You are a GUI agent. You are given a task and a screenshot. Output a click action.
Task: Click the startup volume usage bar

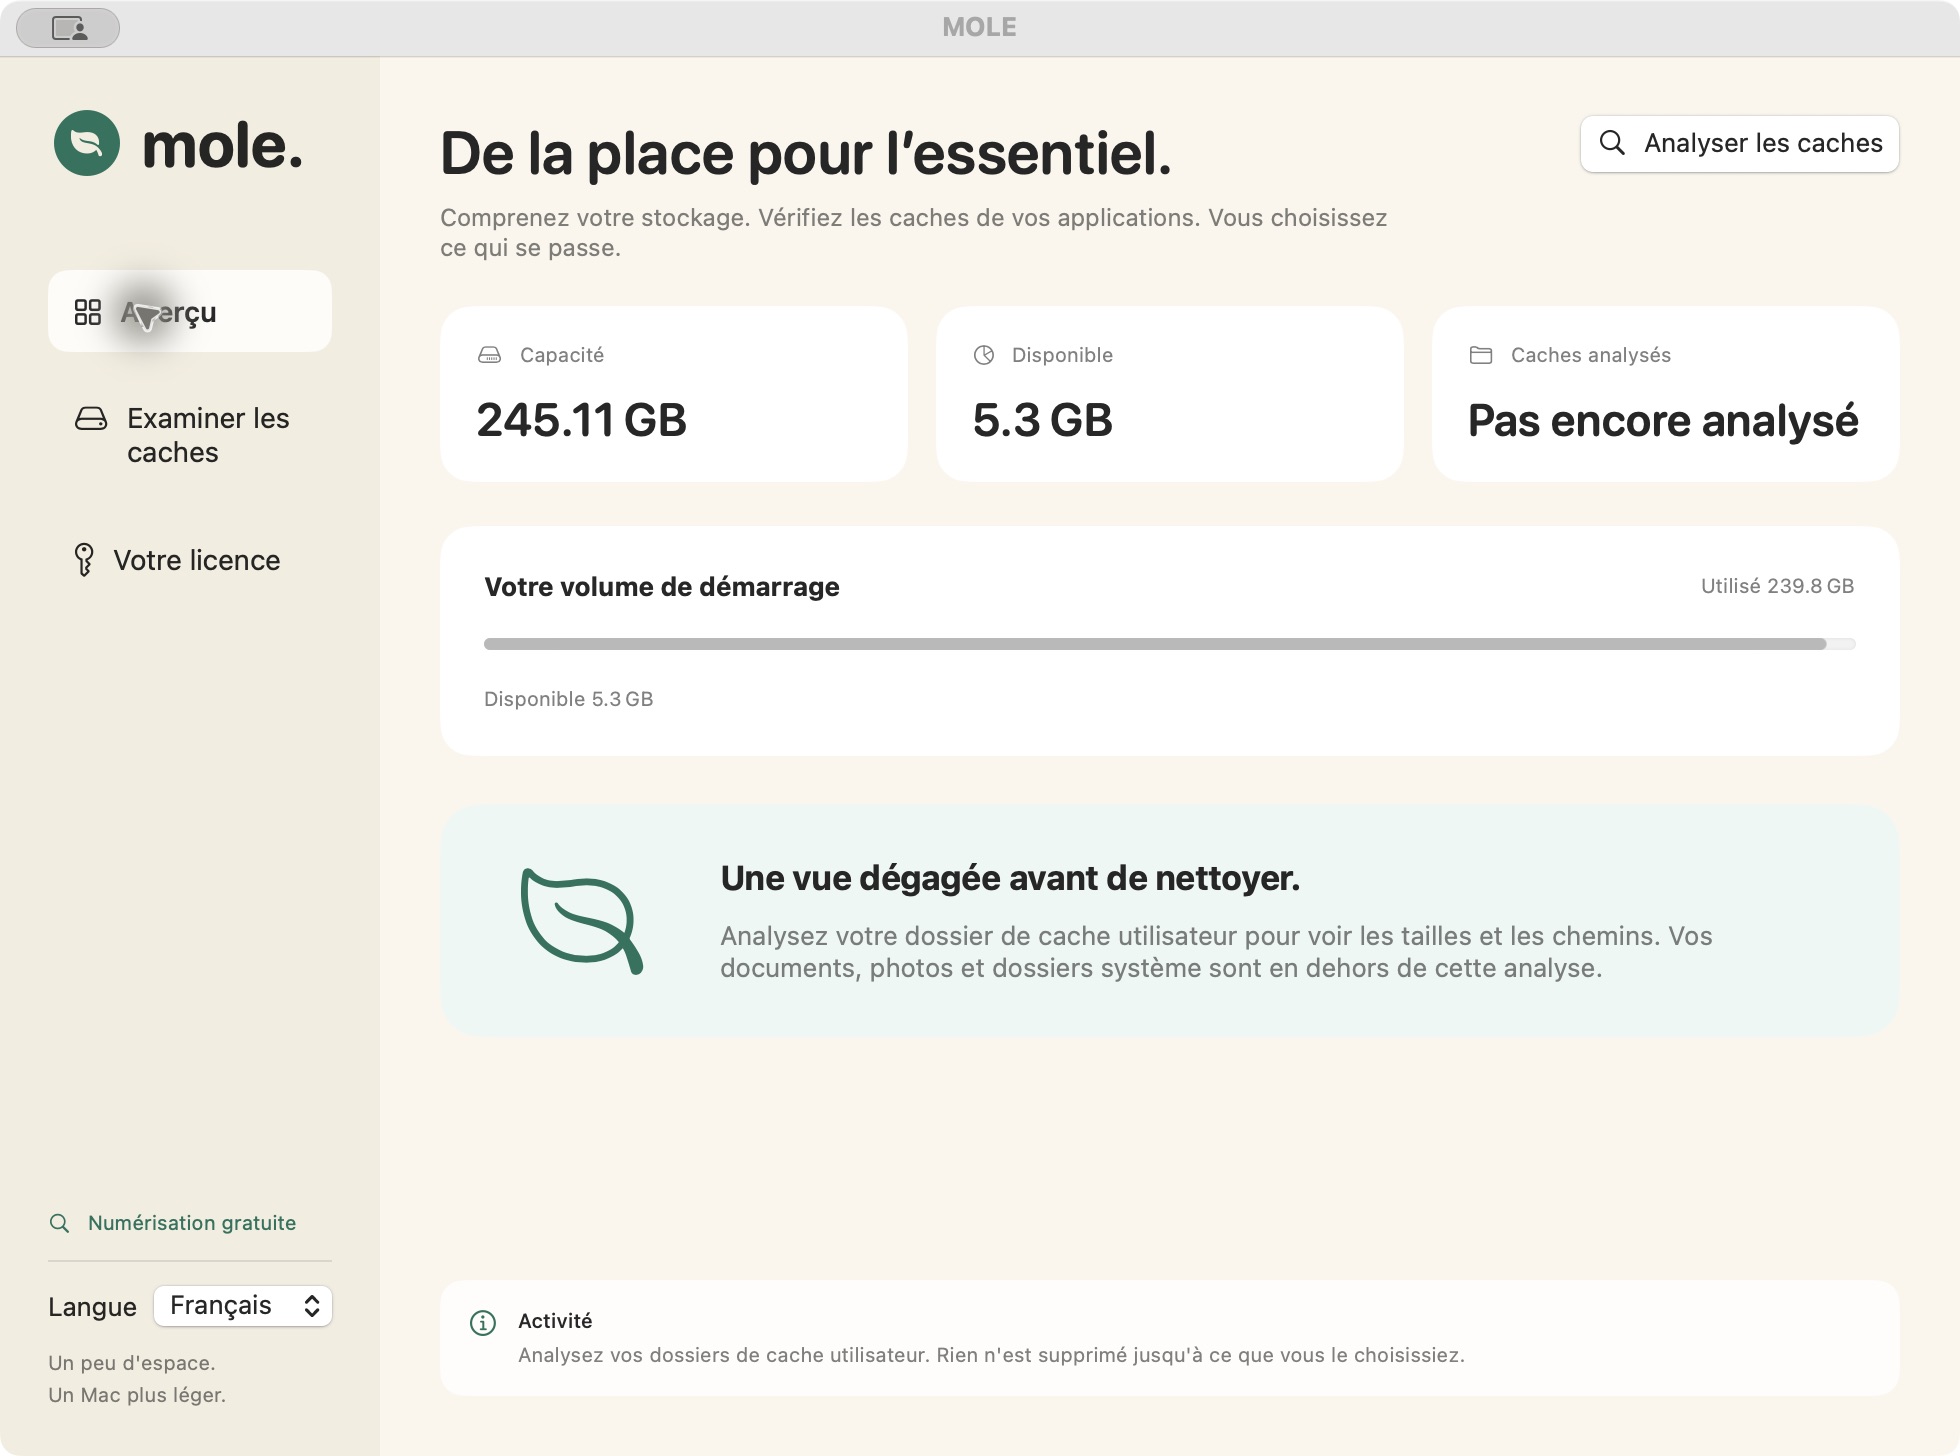1170,644
